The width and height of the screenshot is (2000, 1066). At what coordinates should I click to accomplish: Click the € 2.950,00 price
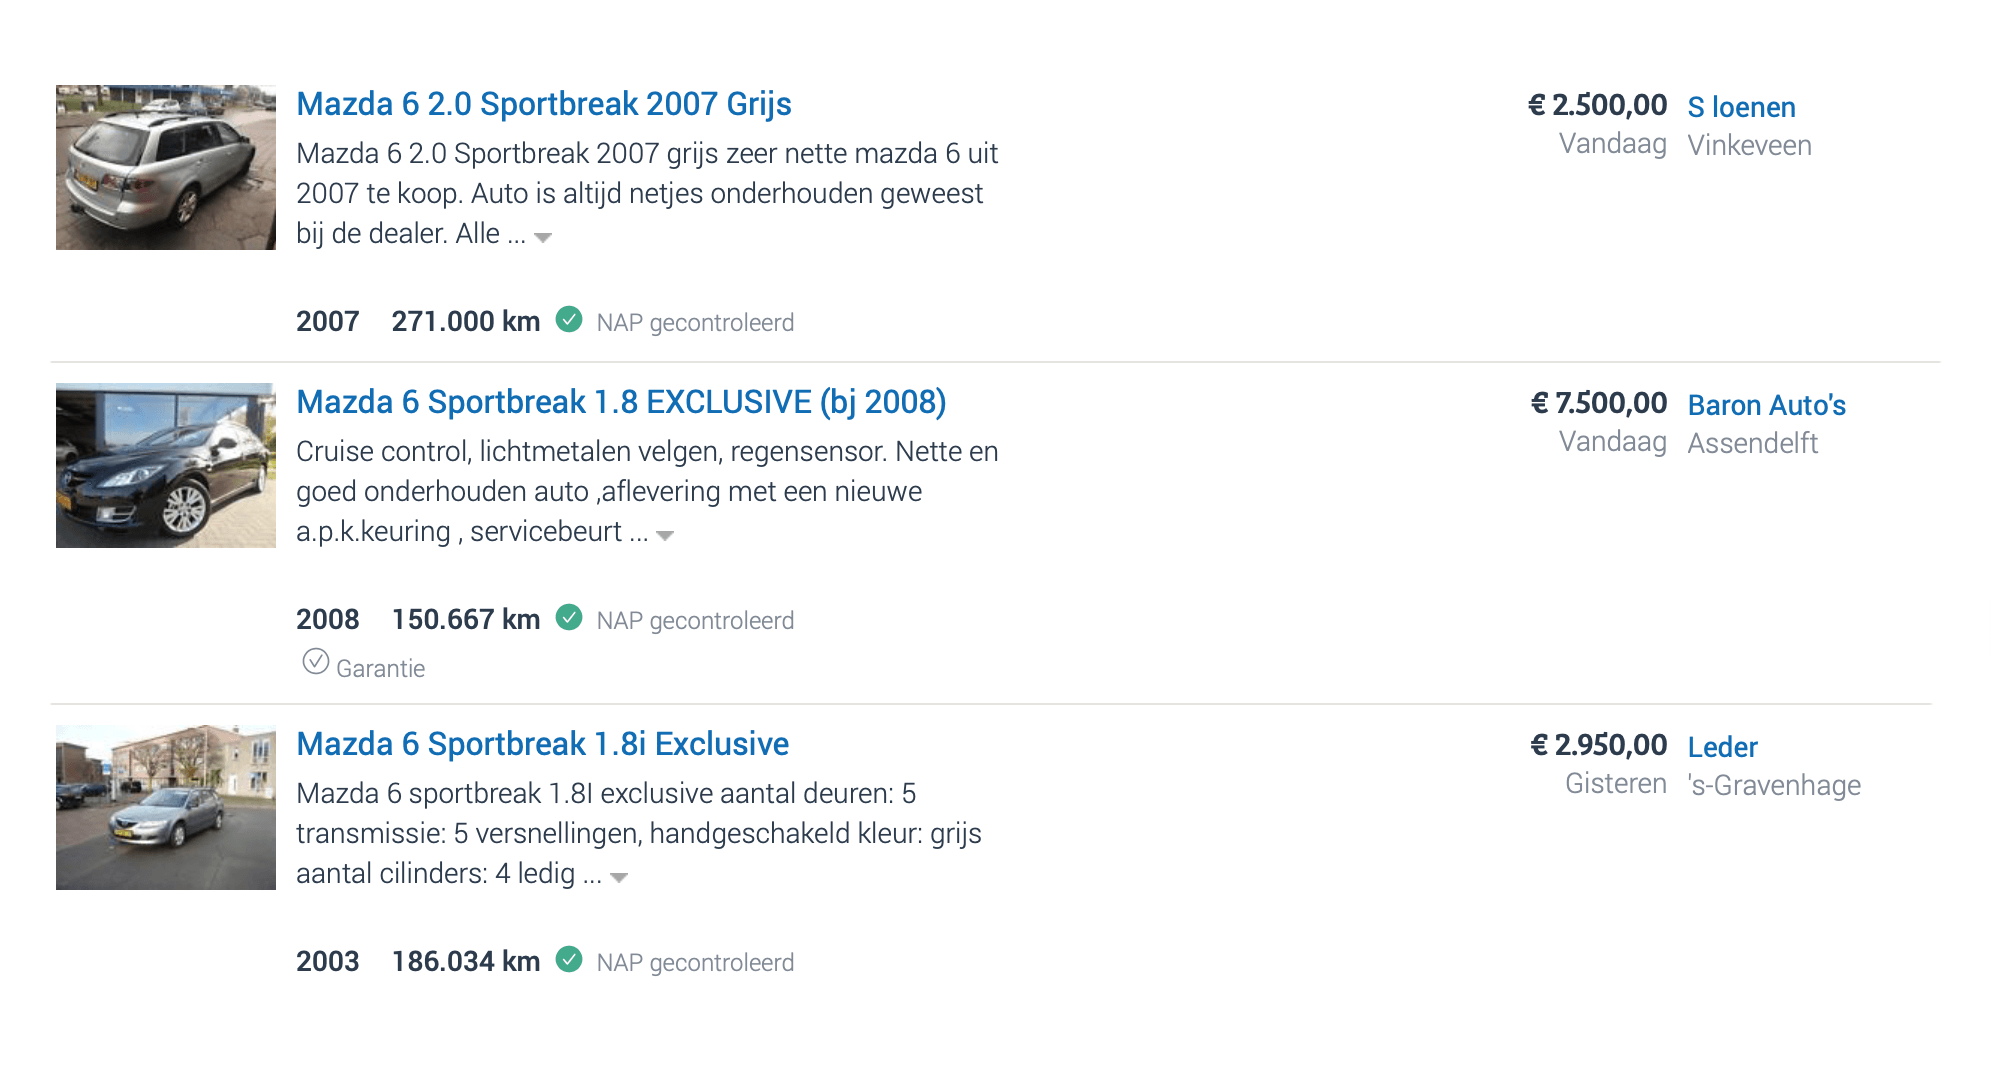pyautogui.click(x=1598, y=745)
